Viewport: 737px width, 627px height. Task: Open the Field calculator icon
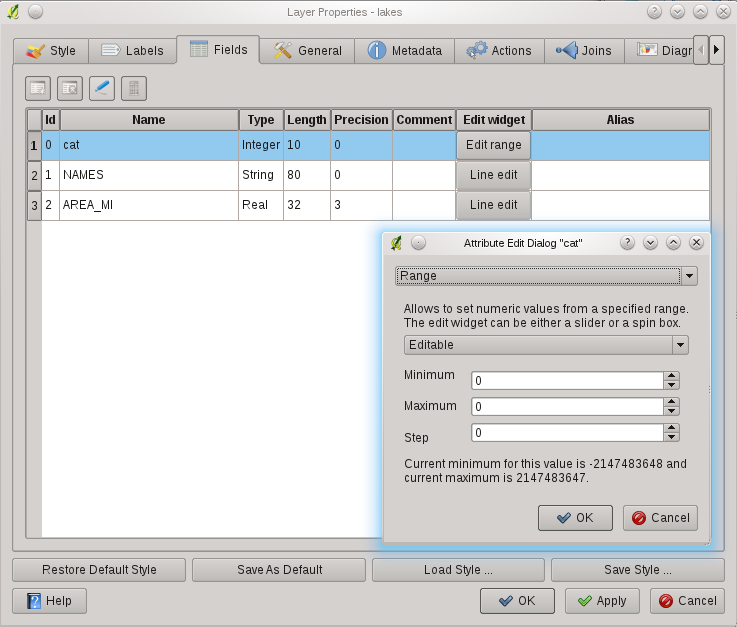[x=133, y=88]
